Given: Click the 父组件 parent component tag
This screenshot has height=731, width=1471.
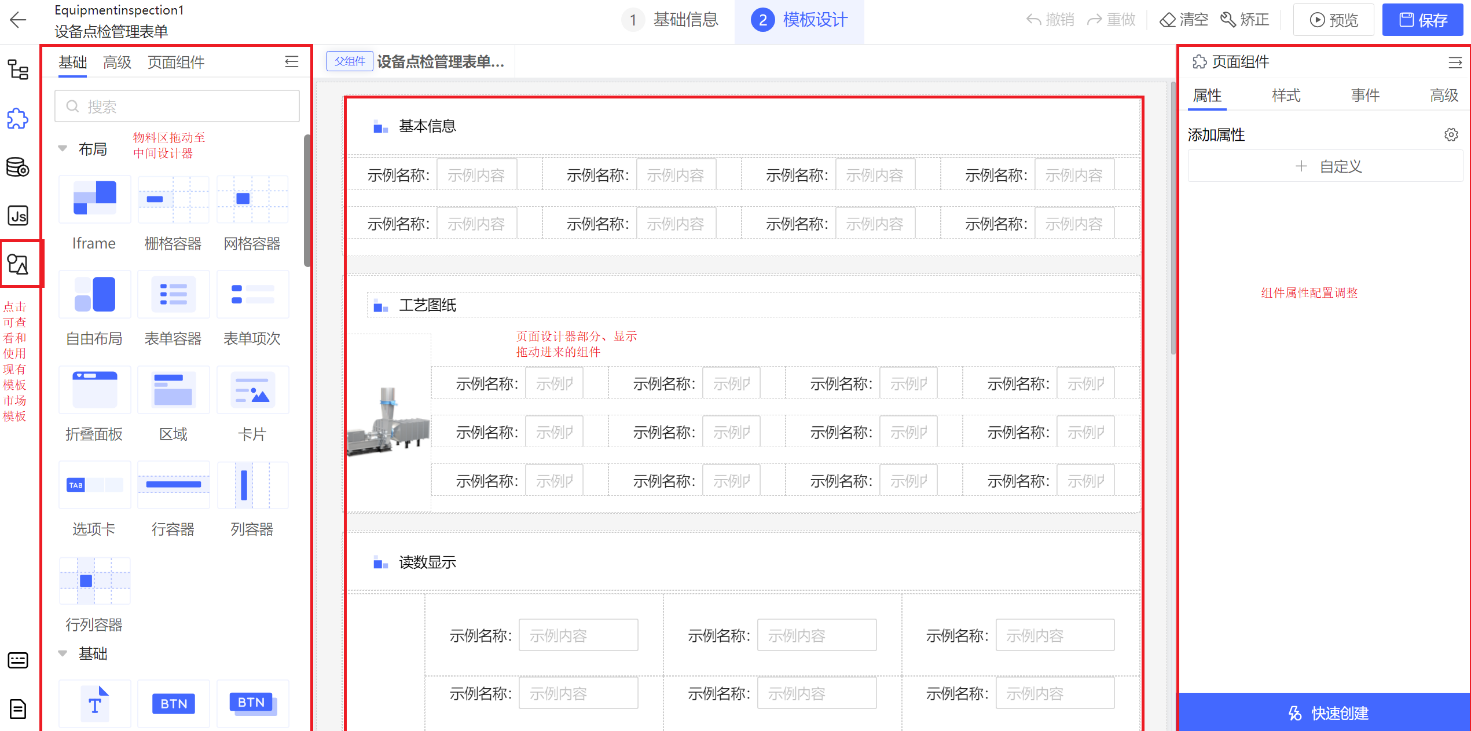Looking at the screenshot, I should click(x=349, y=61).
